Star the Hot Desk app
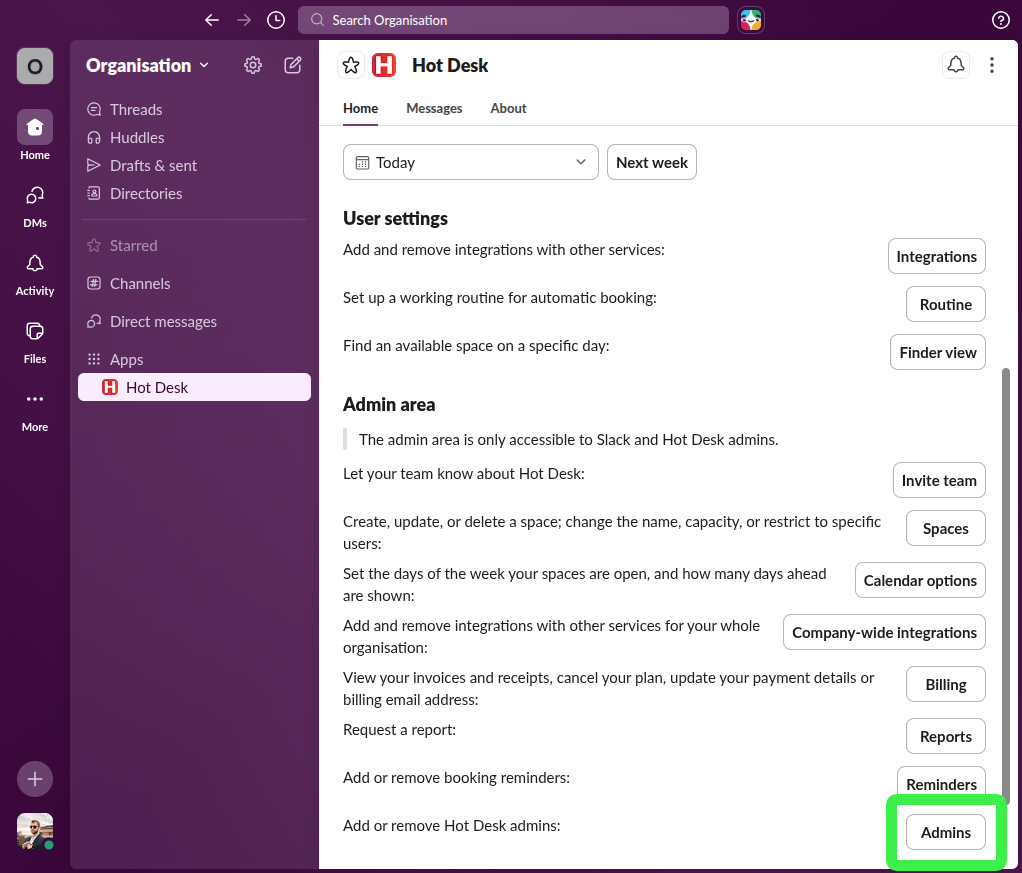This screenshot has height=873, width=1022. pos(351,64)
